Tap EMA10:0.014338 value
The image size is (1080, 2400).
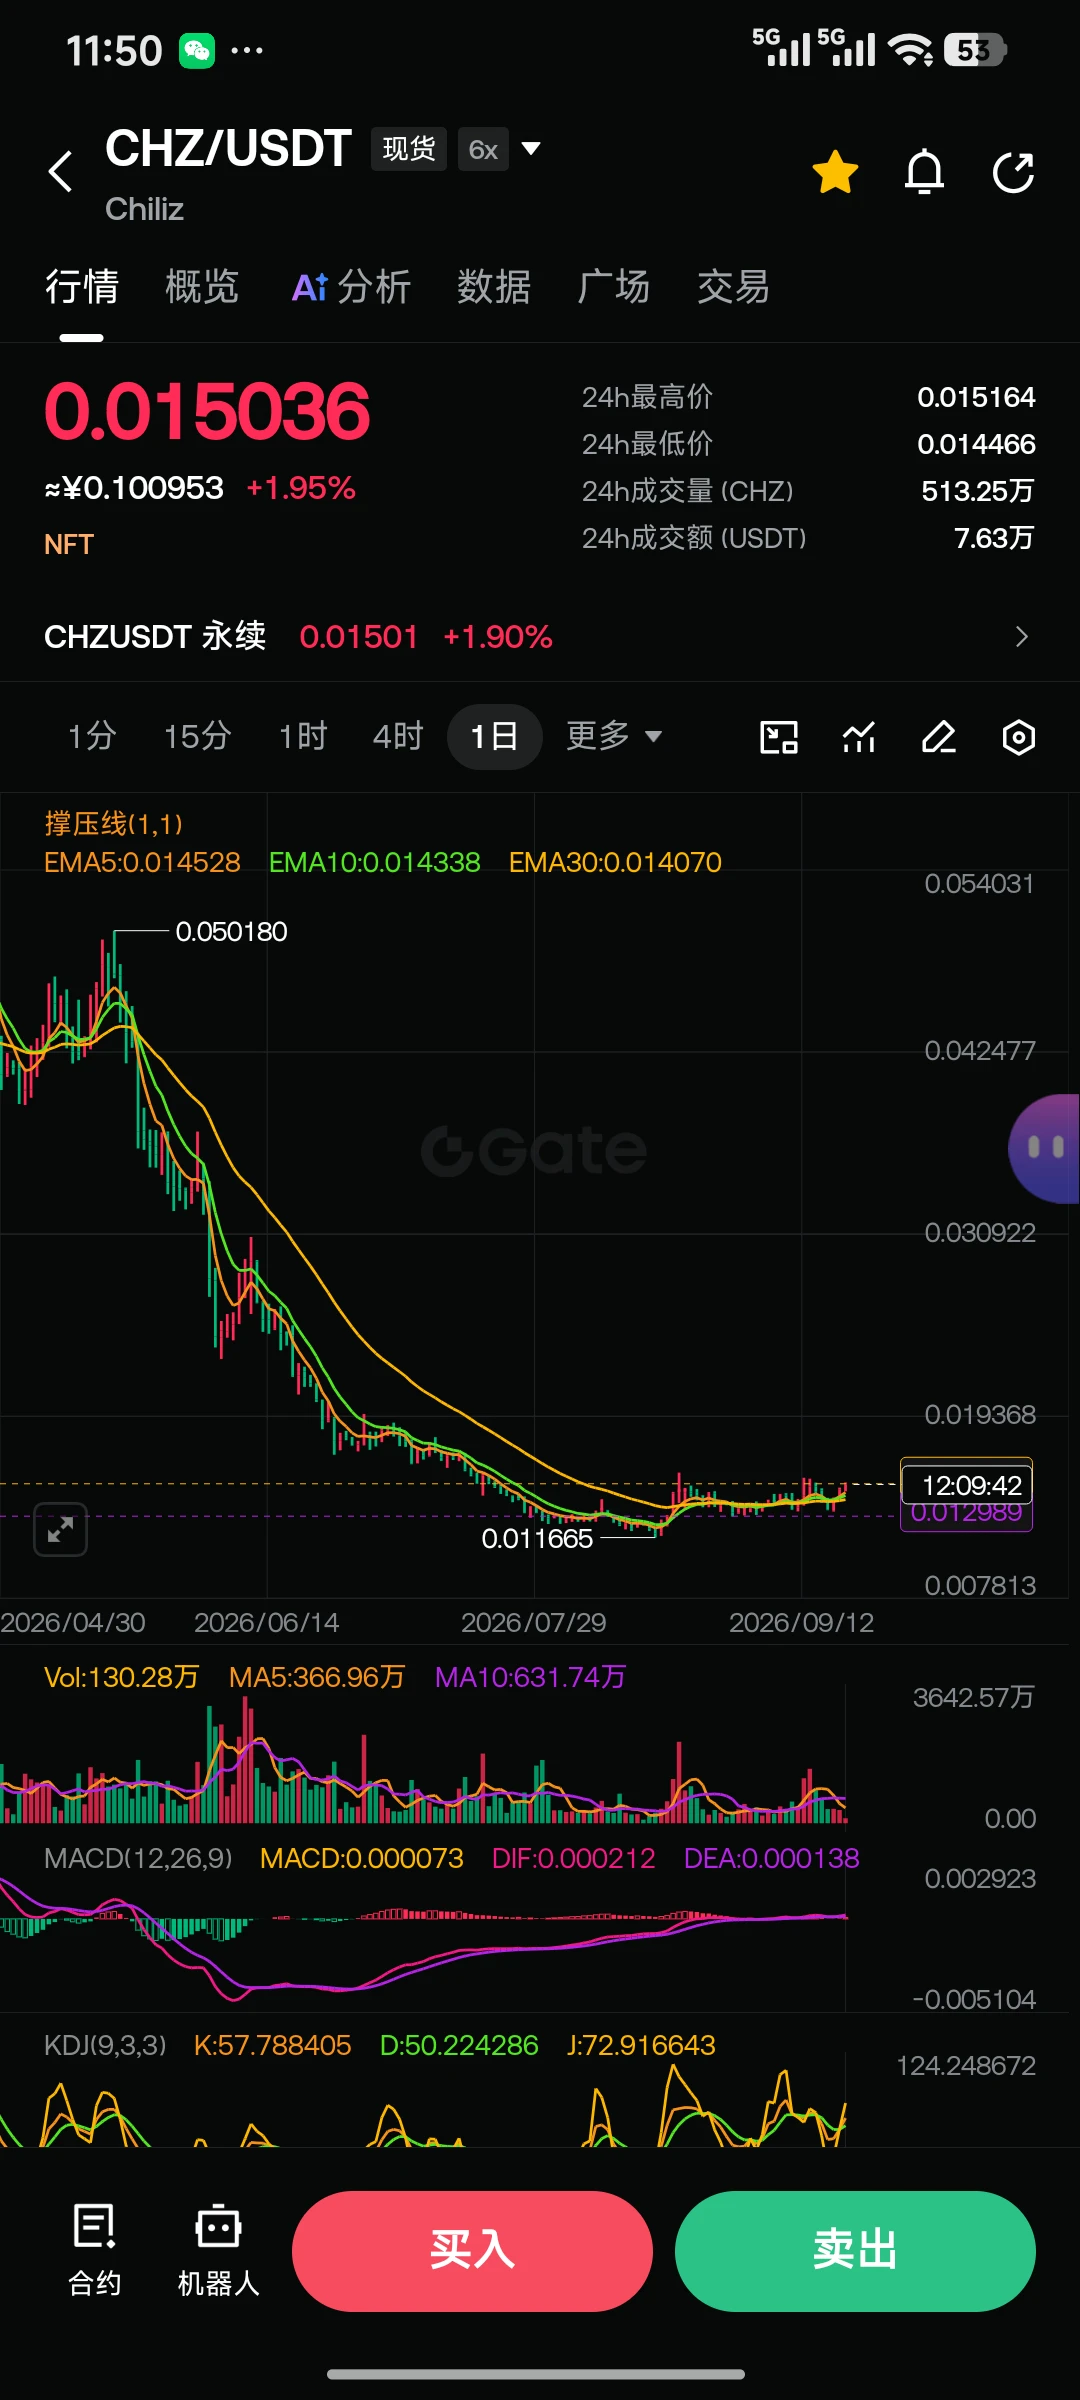(x=374, y=862)
